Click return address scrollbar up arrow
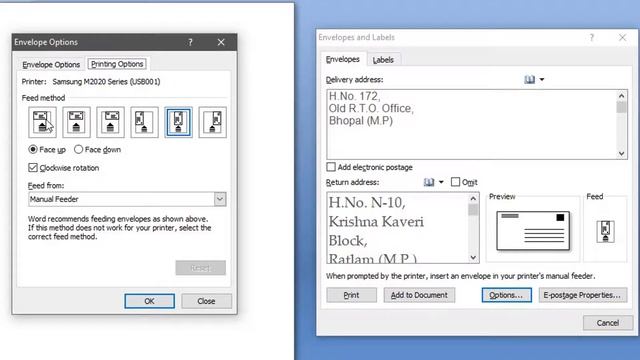This screenshot has width=640, height=360. pyautogui.click(x=473, y=198)
